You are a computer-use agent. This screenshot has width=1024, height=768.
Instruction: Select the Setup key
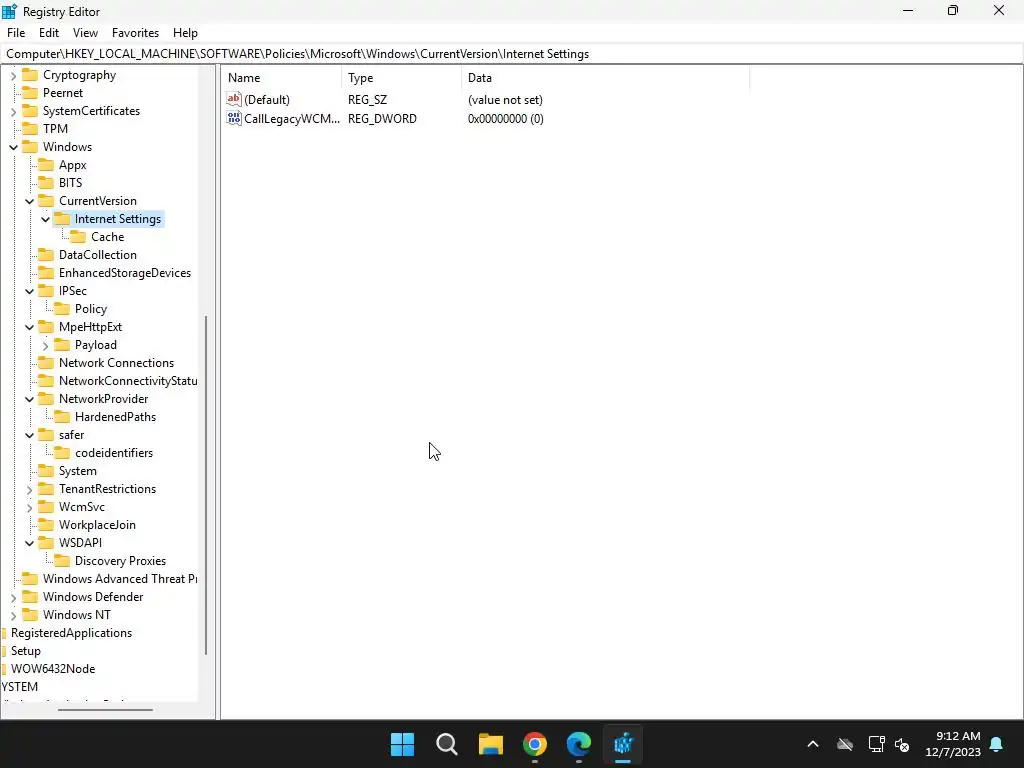(25, 651)
